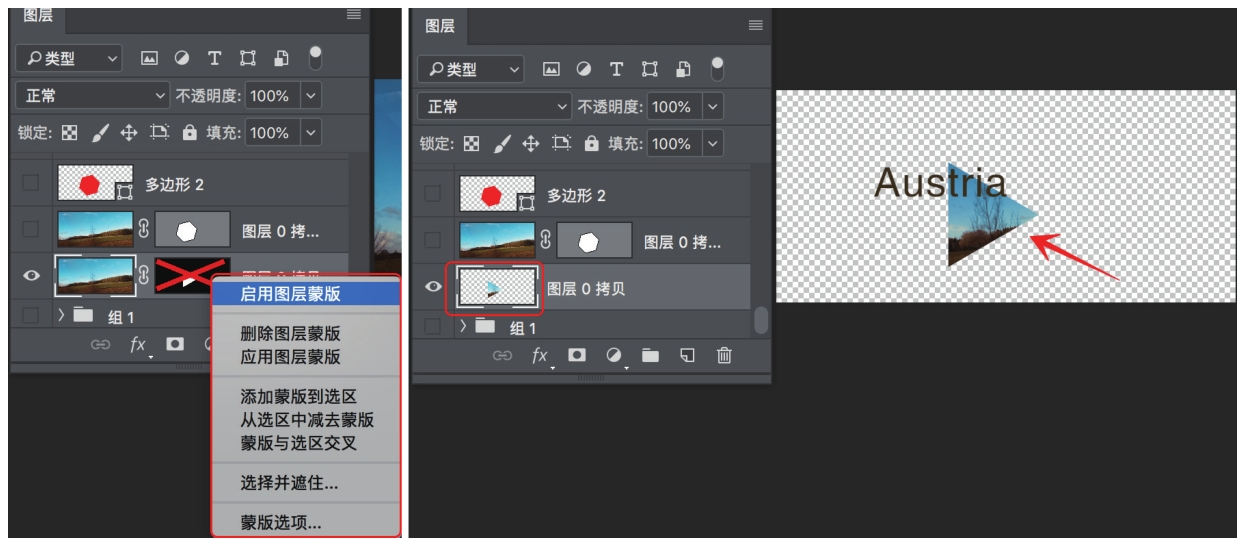This screenshot has height=541, width=1241.
Task: Open 填充 slider arrow in right panel
Action: [711, 143]
